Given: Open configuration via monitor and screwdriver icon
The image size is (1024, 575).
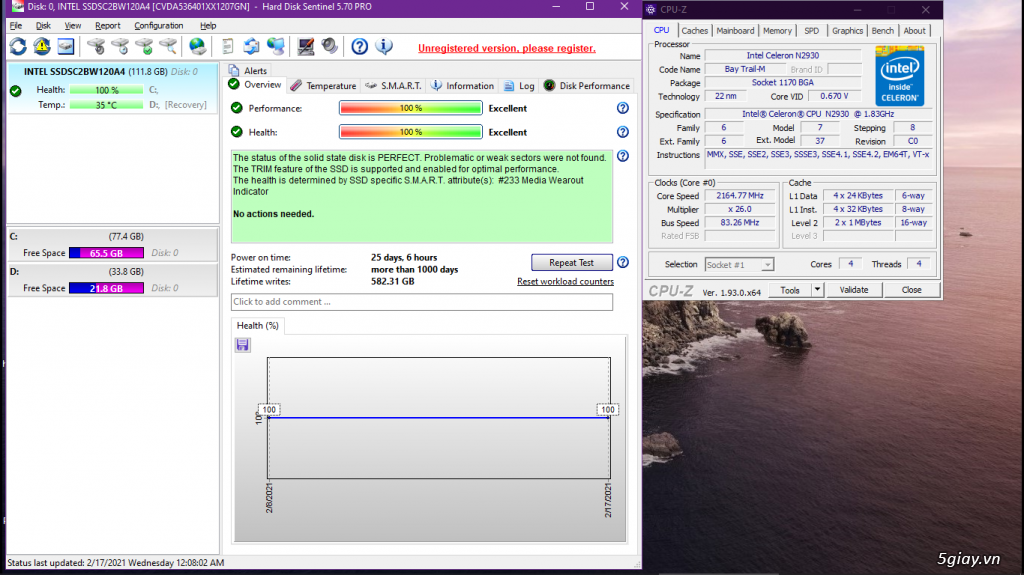Looking at the screenshot, I should (306, 46).
